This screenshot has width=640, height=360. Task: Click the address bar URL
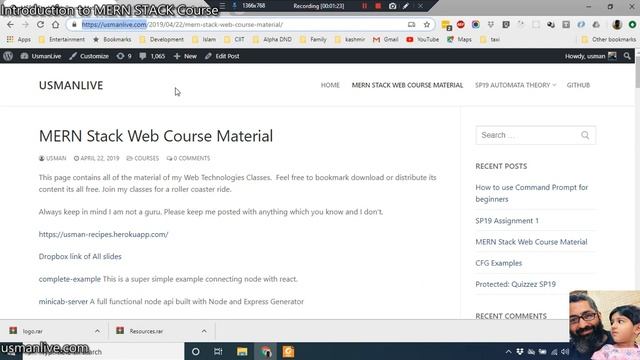pos(182,24)
